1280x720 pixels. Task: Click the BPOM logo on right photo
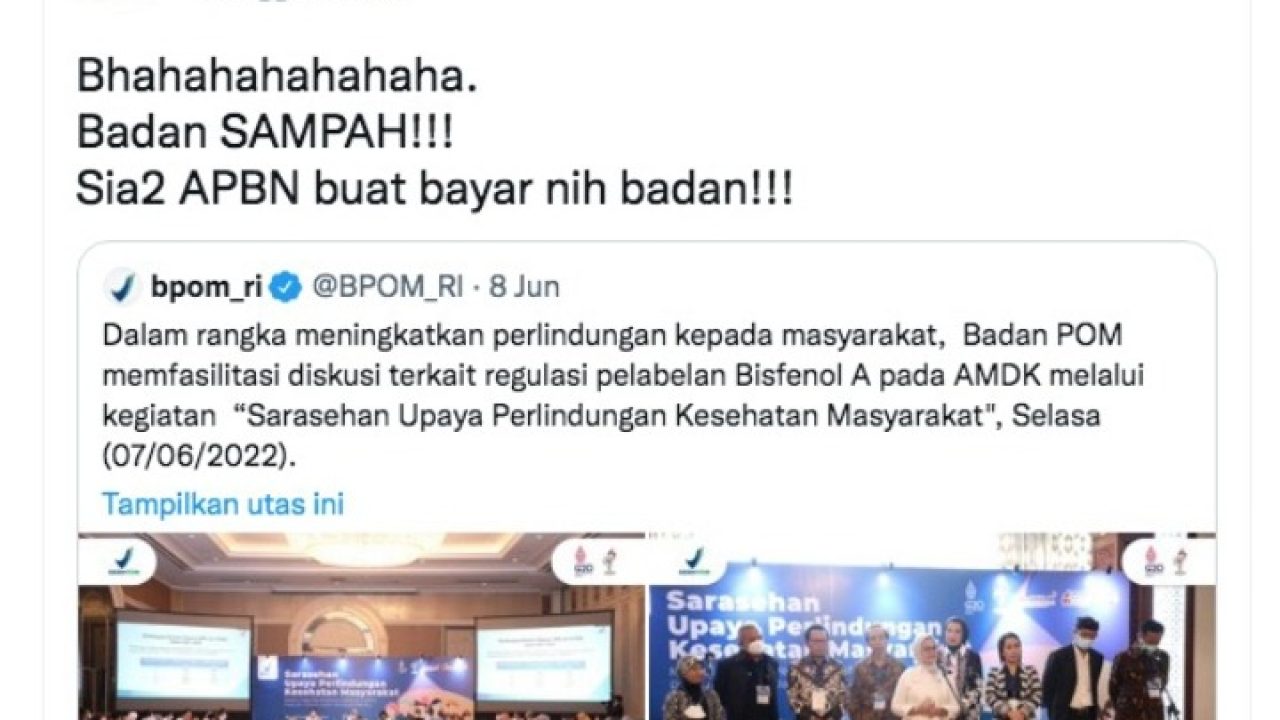tap(695, 564)
